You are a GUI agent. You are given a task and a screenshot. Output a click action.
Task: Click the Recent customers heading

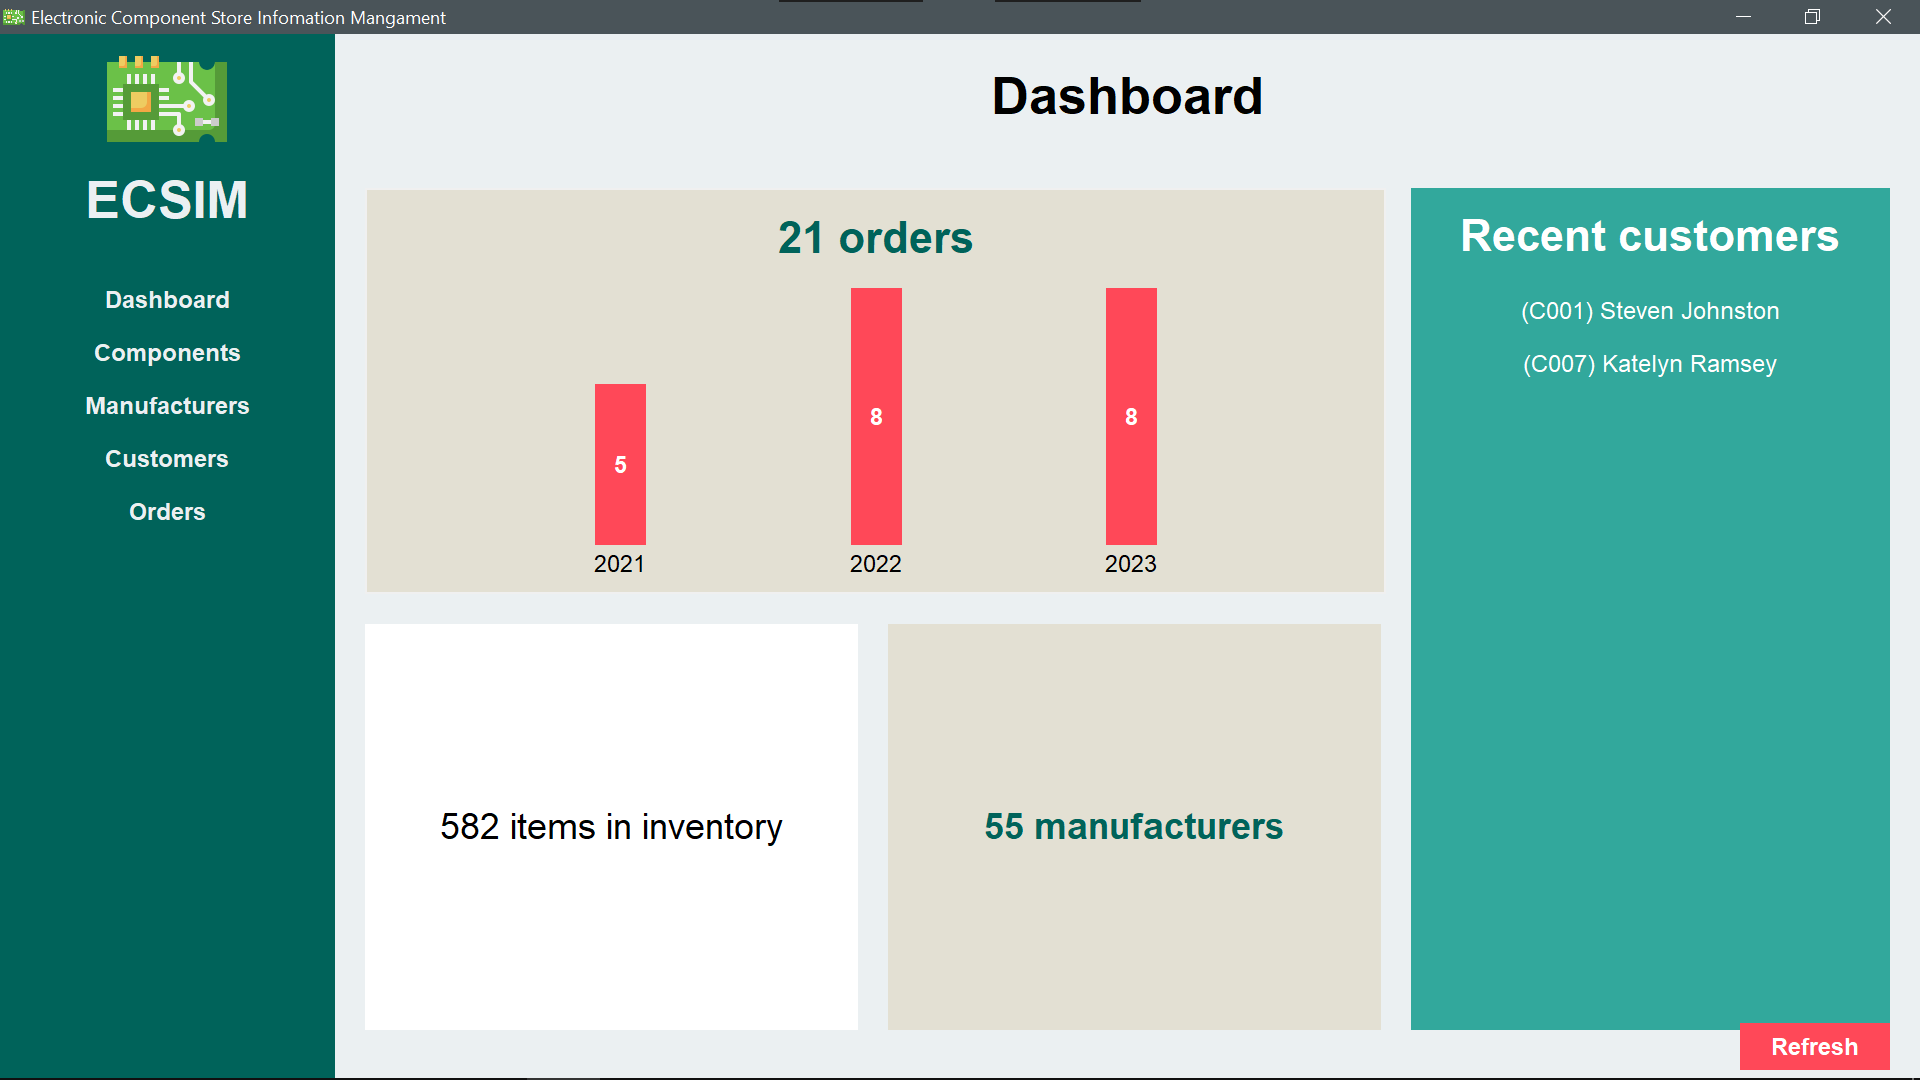[x=1650, y=236]
